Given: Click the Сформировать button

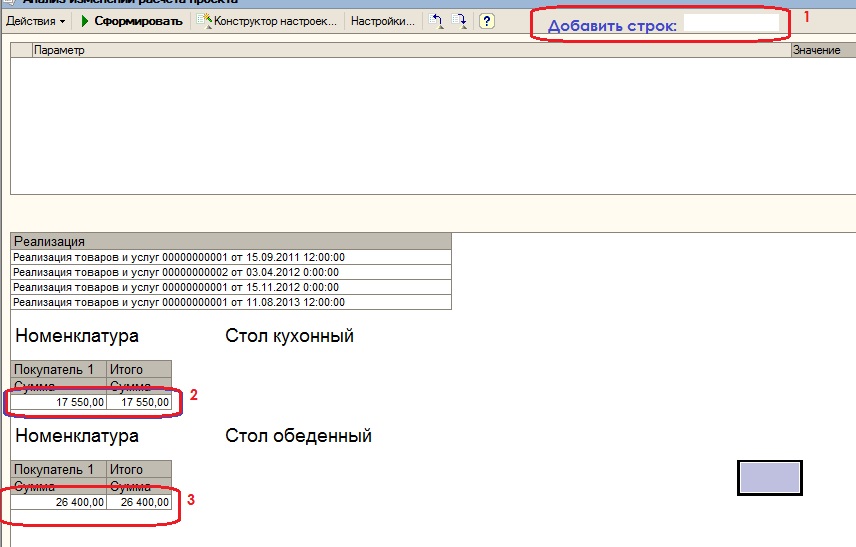Looking at the screenshot, I should (x=138, y=21).
